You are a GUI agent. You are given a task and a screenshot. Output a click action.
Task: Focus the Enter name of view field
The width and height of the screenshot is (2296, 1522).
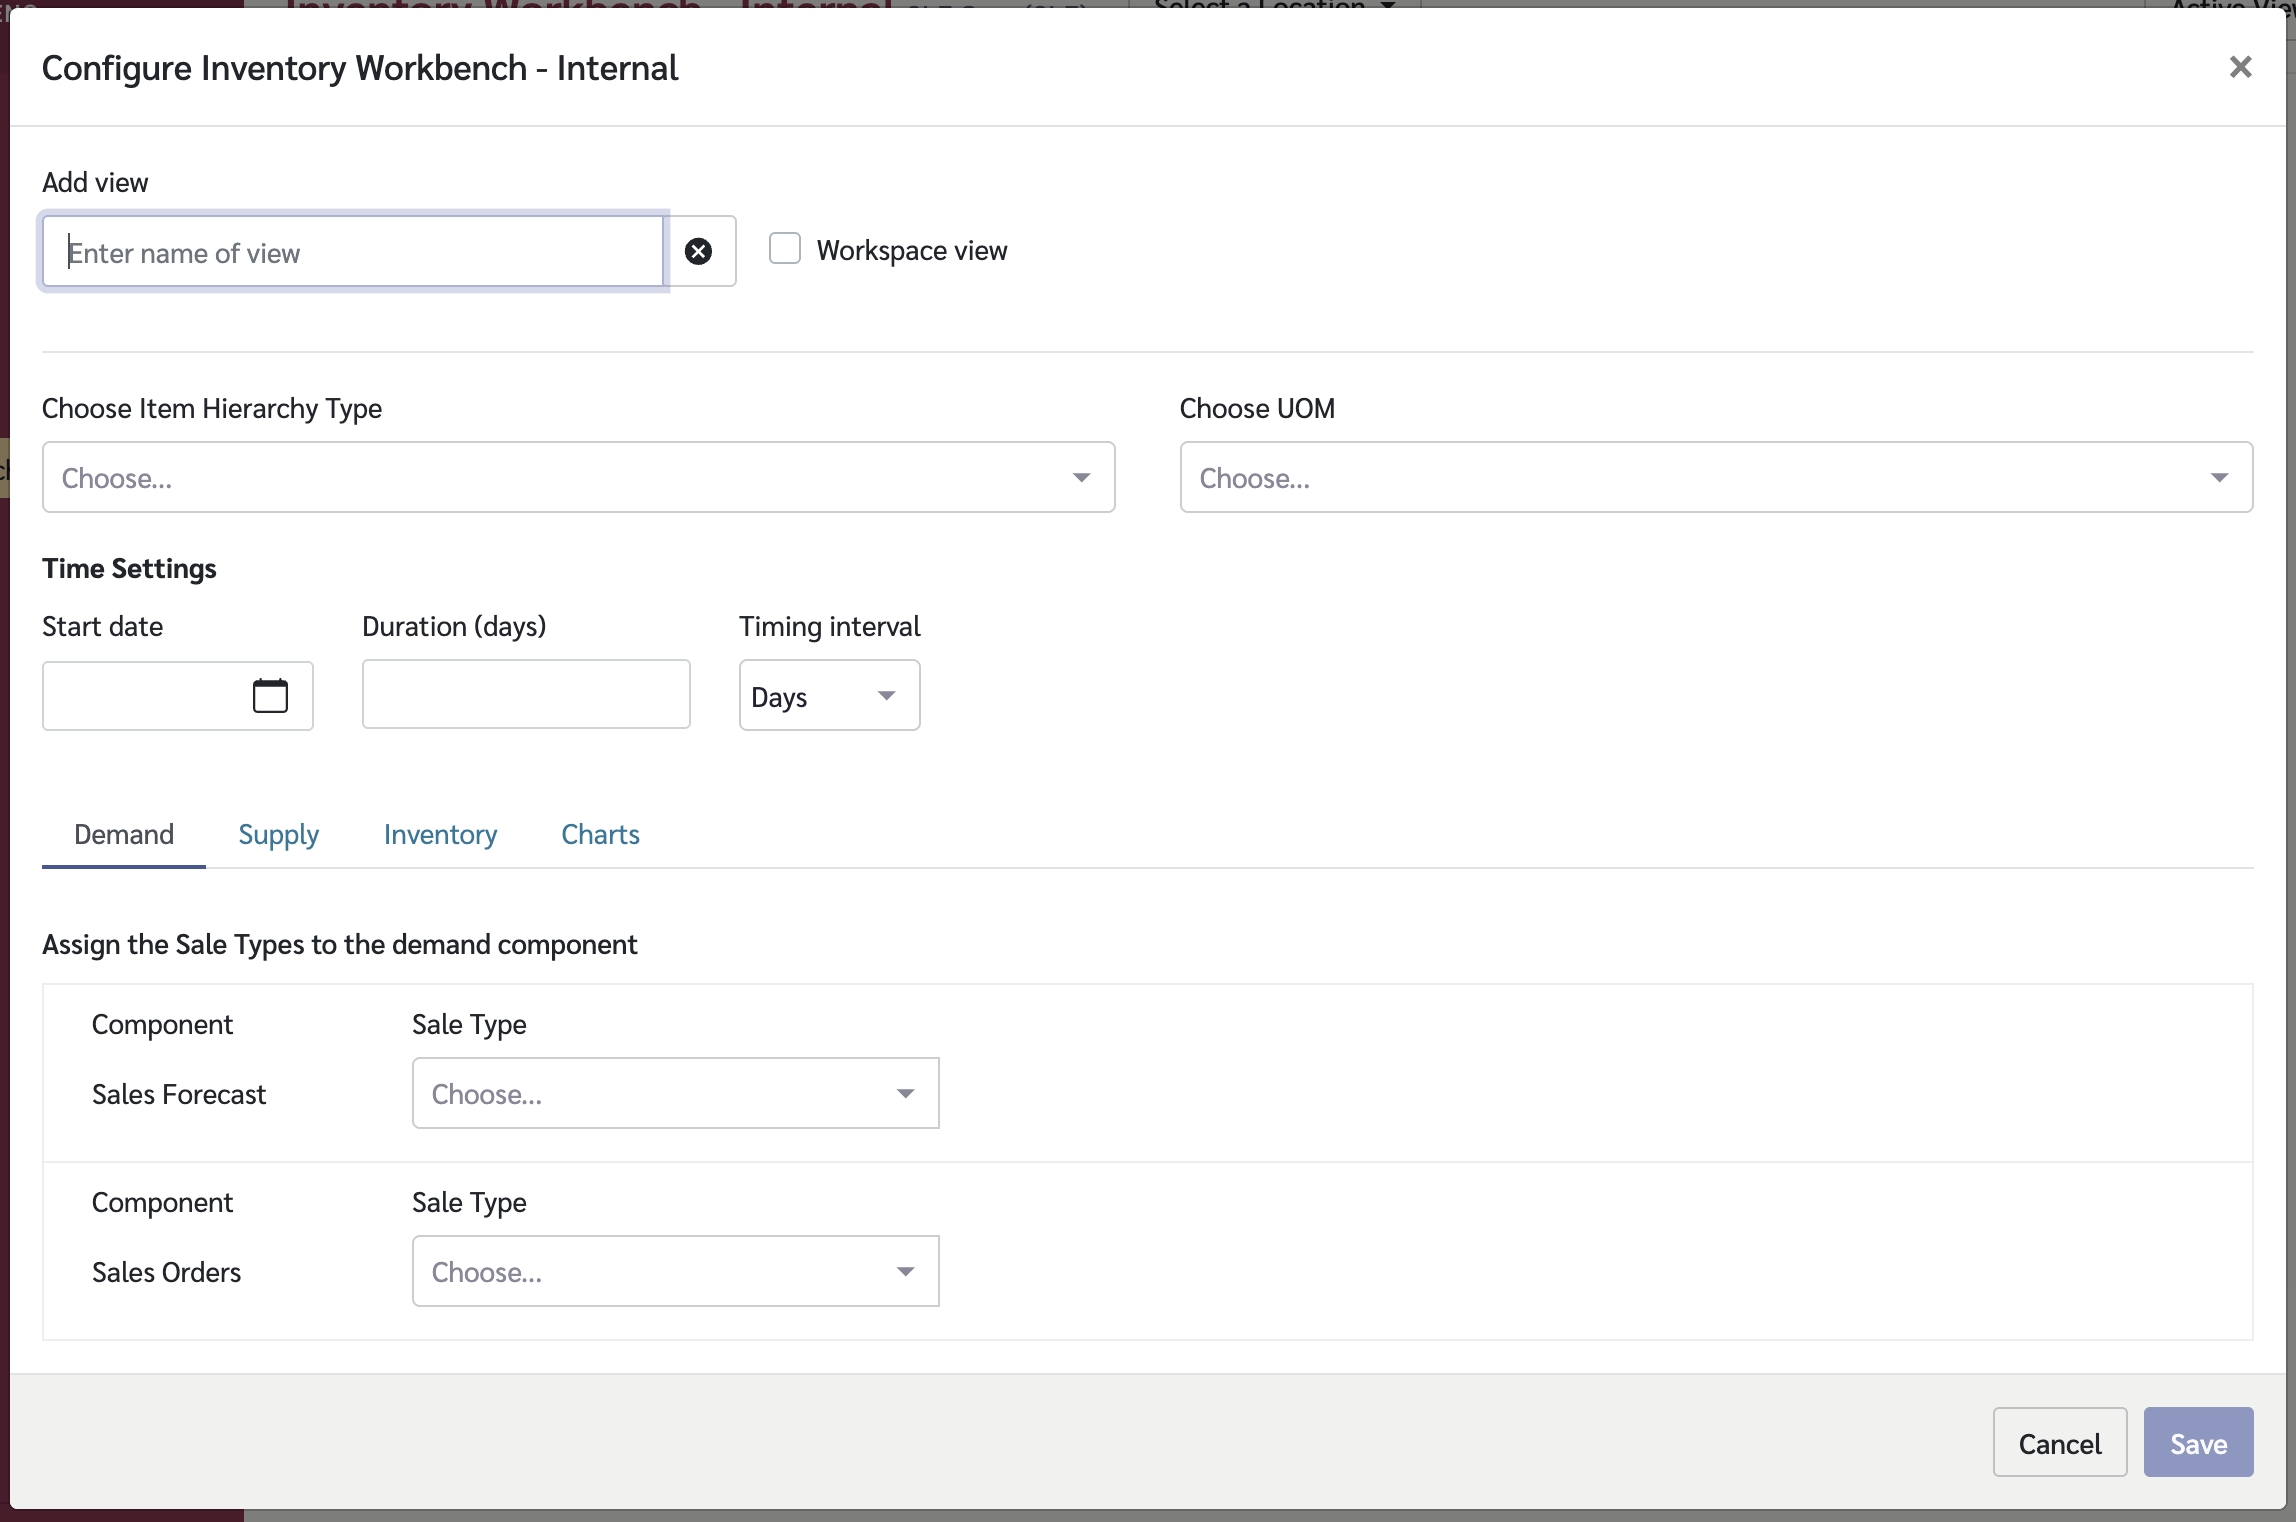pyautogui.click(x=353, y=252)
